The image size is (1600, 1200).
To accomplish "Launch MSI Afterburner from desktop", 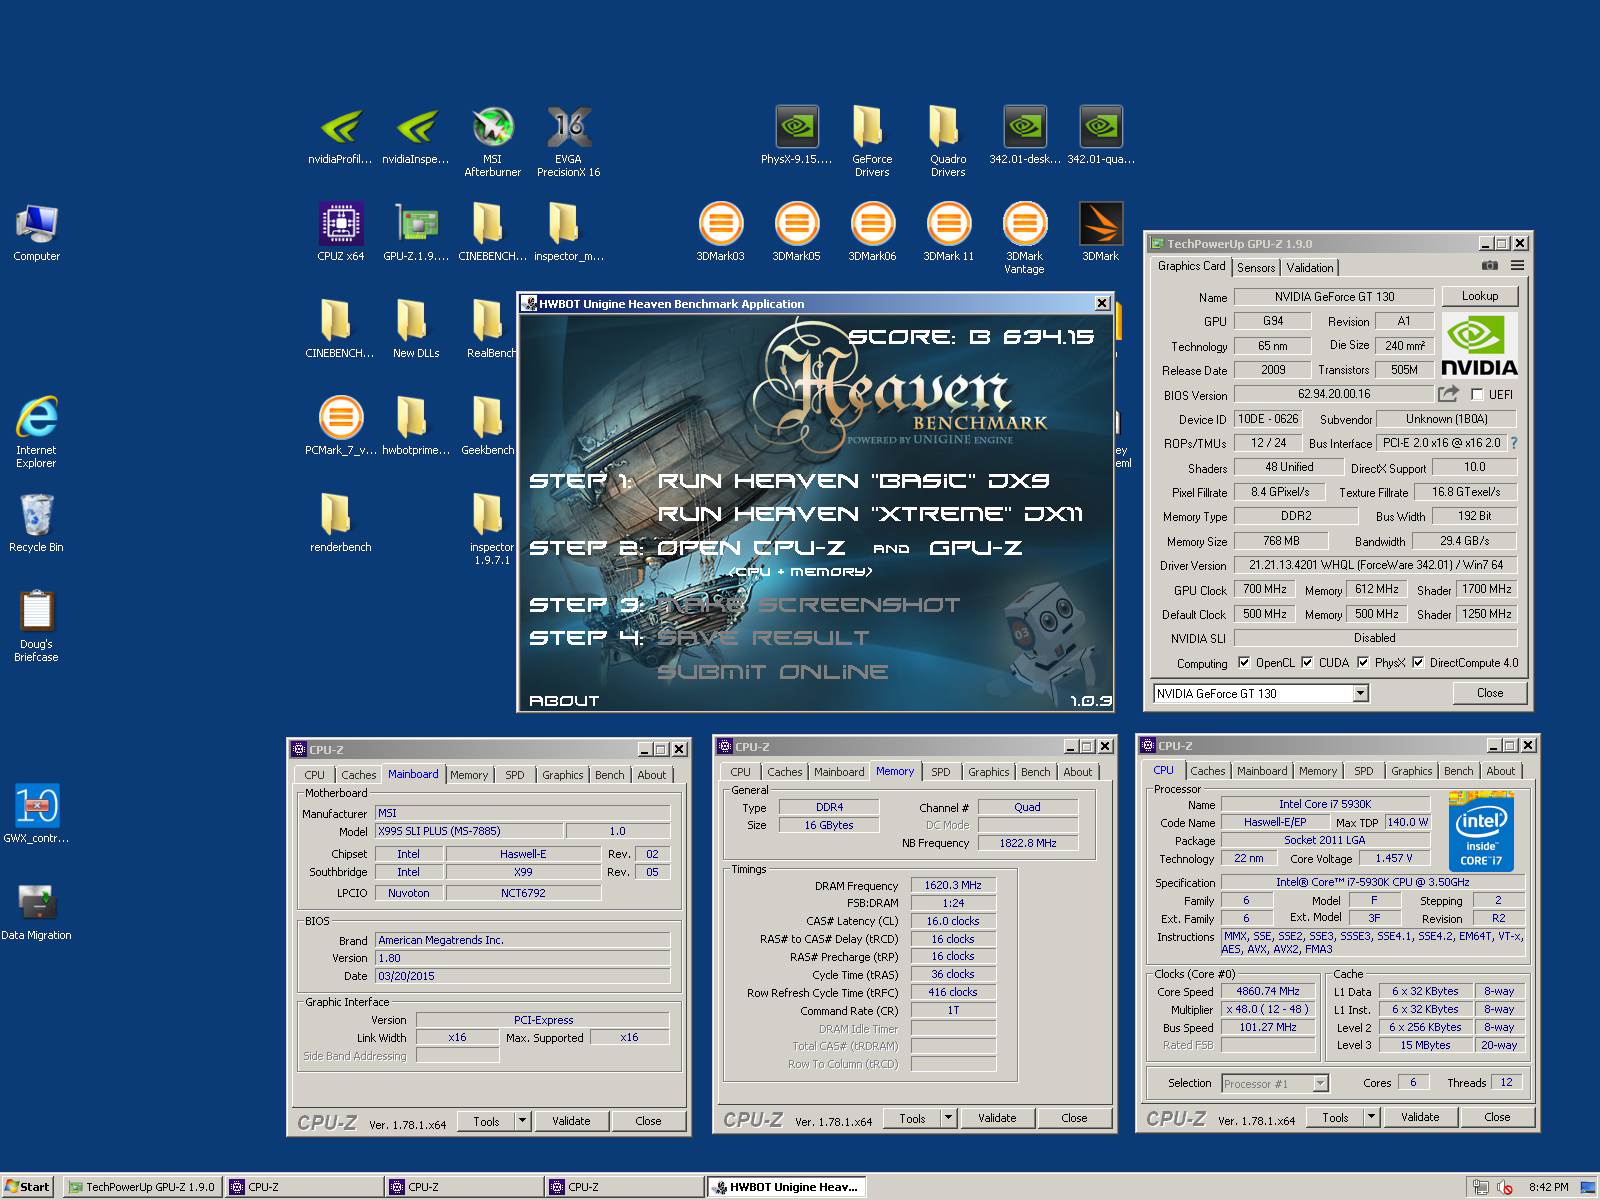I will (492, 142).
